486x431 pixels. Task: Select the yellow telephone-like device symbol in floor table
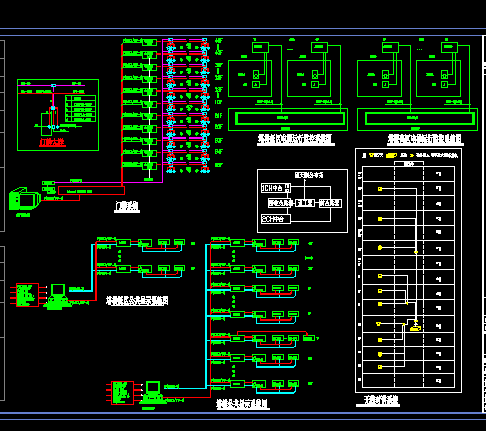(415, 328)
